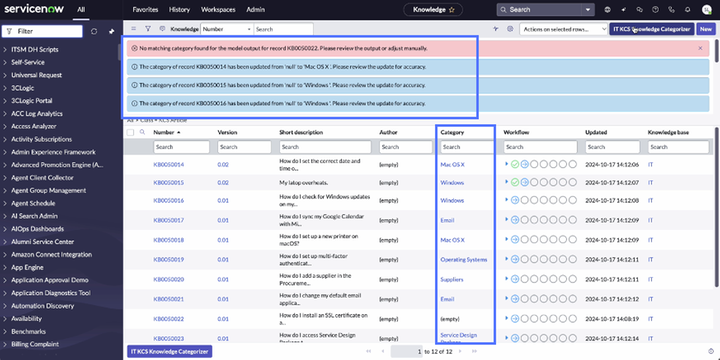This screenshot has width=720, height=360.
Task: Click the New button
Action: 705,29
